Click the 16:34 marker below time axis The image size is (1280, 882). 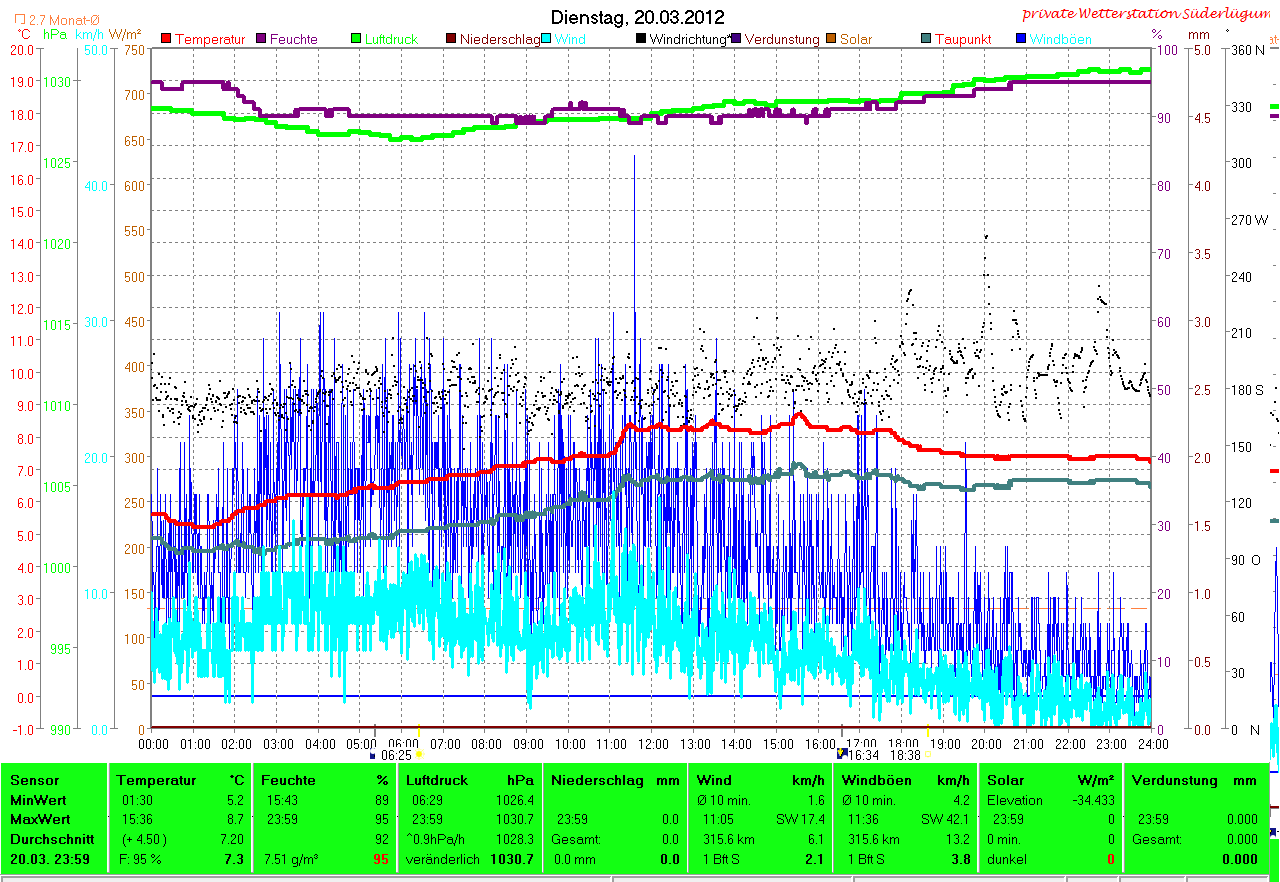pos(861,756)
